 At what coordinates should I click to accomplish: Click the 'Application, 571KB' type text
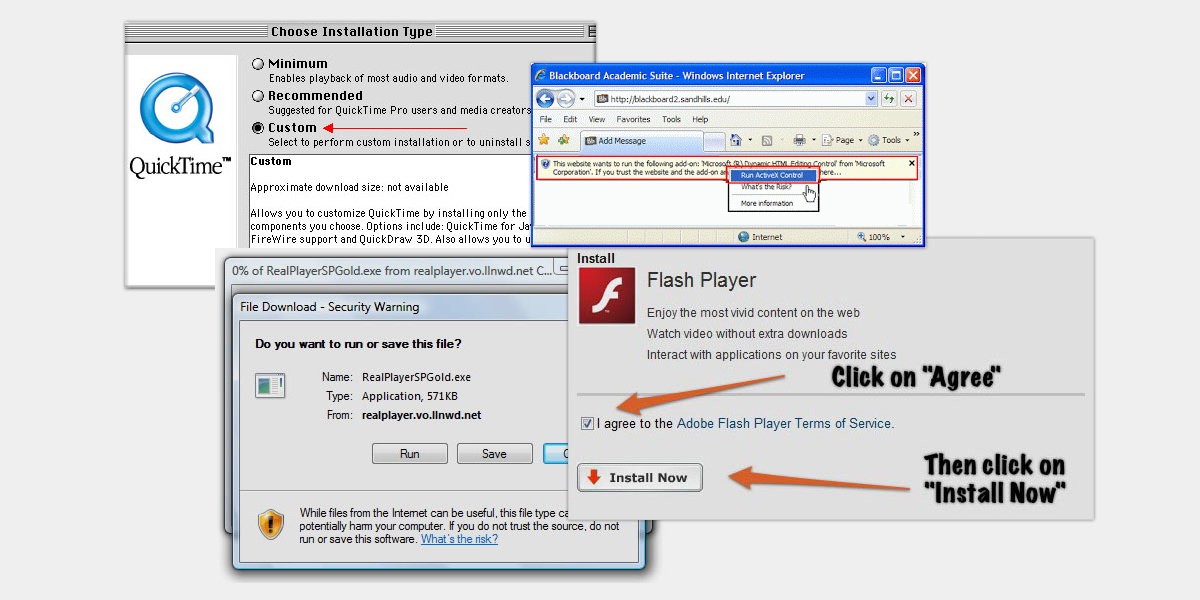point(410,397)
